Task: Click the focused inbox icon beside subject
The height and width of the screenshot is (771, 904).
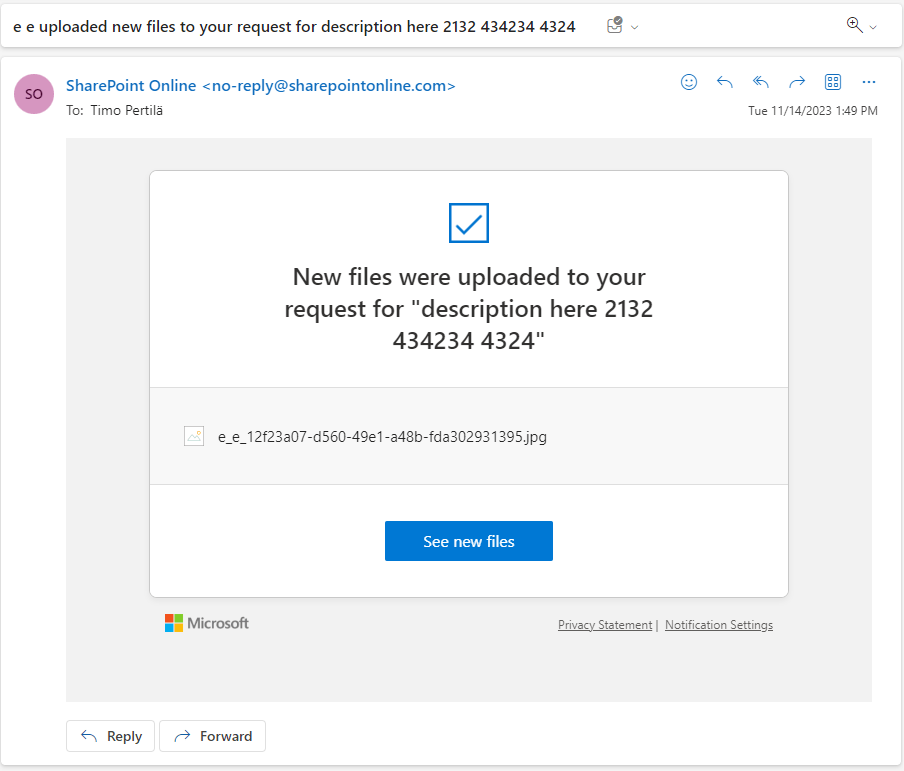Action: point(615,26)
